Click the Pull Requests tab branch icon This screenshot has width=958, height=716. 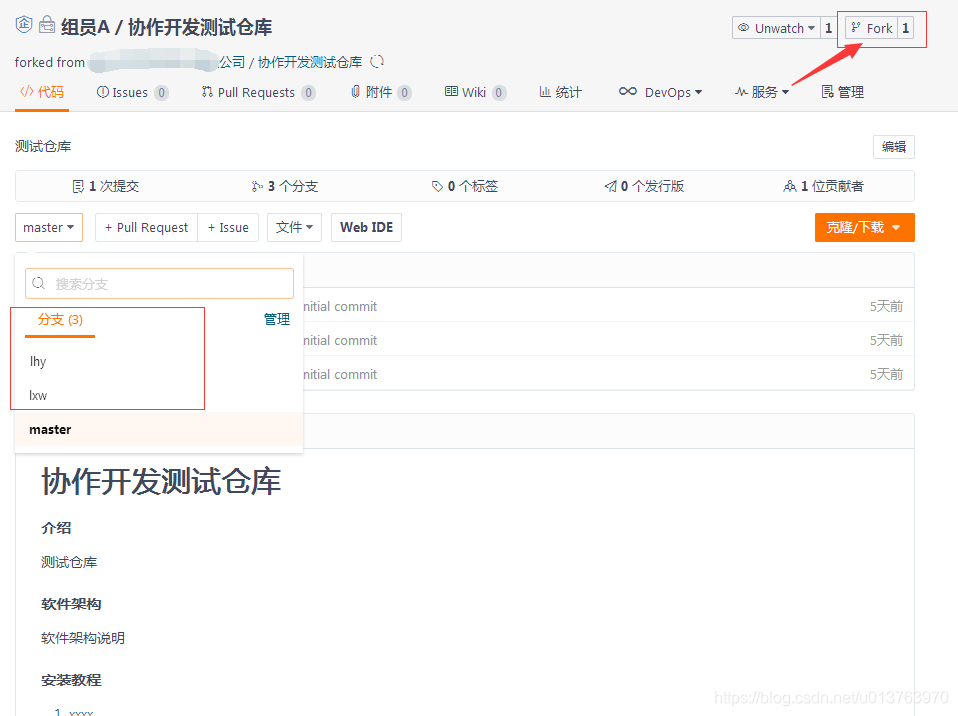207,92
